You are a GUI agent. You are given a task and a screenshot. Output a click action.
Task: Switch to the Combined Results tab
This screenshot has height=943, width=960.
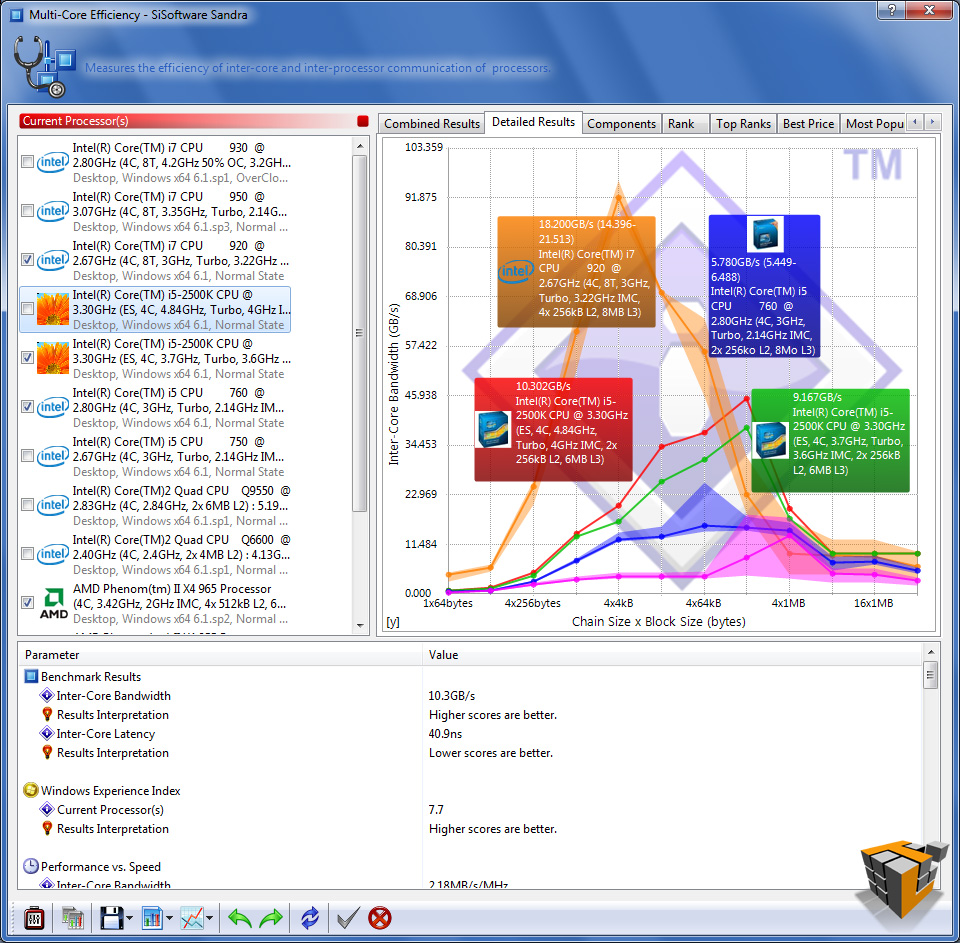pyautogui.click(x=432, y=124)
